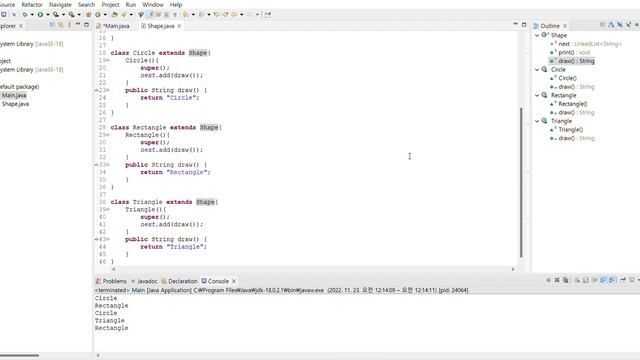Collapse the Rectangle node in Outline
The height and width of the screenshot is (360, 640).
[x=537, y=96]
